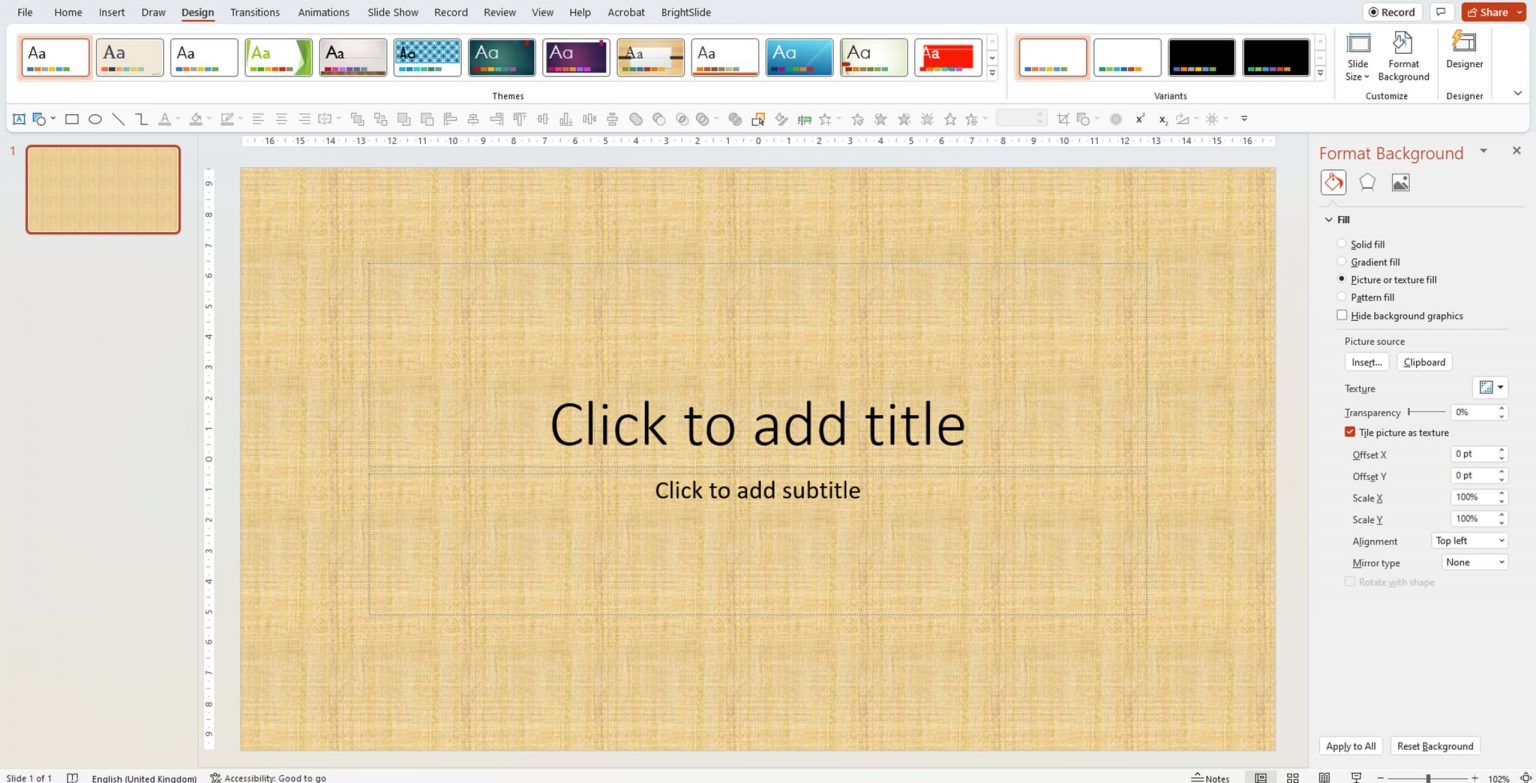Open Reading view from the status bar
Screen dimensions: 1536x783
[x=1323, y=777]
